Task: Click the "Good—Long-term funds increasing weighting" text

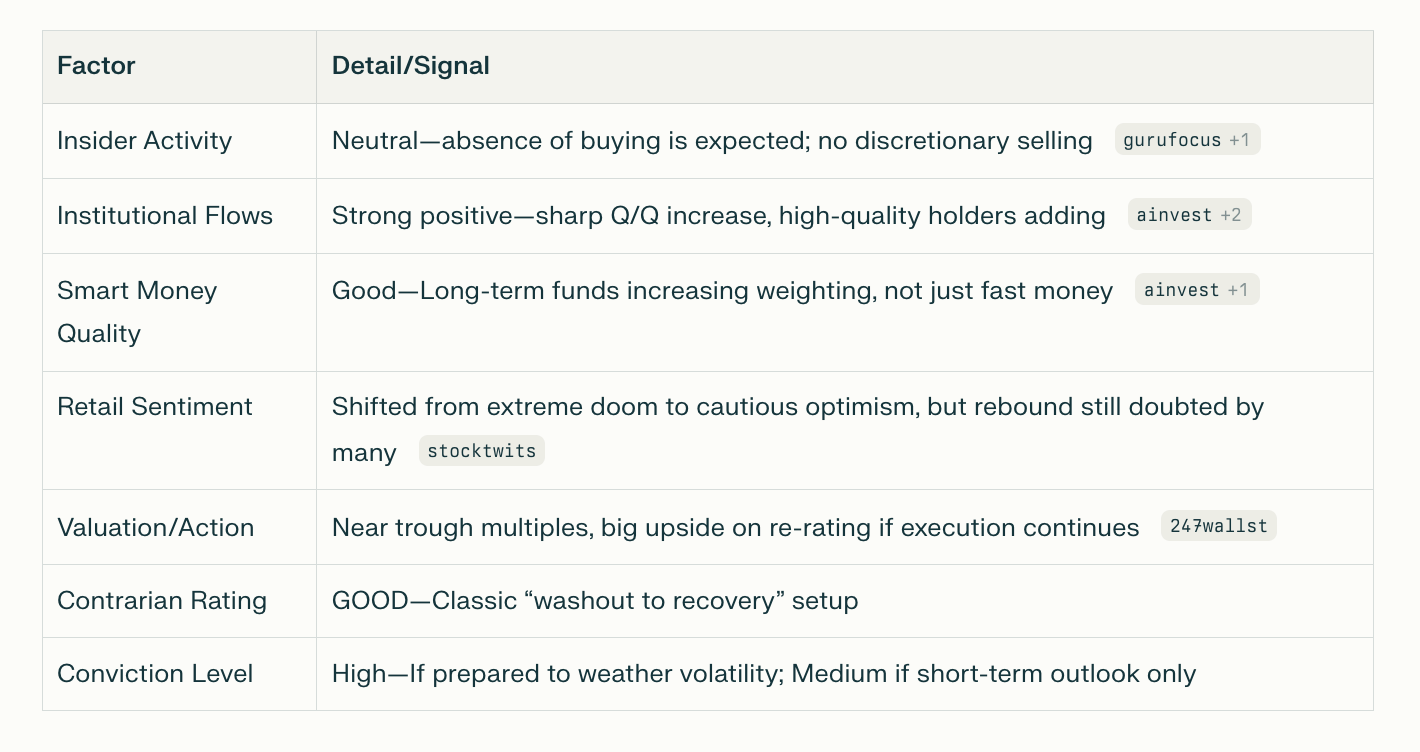Action: (x=722, y=290)
